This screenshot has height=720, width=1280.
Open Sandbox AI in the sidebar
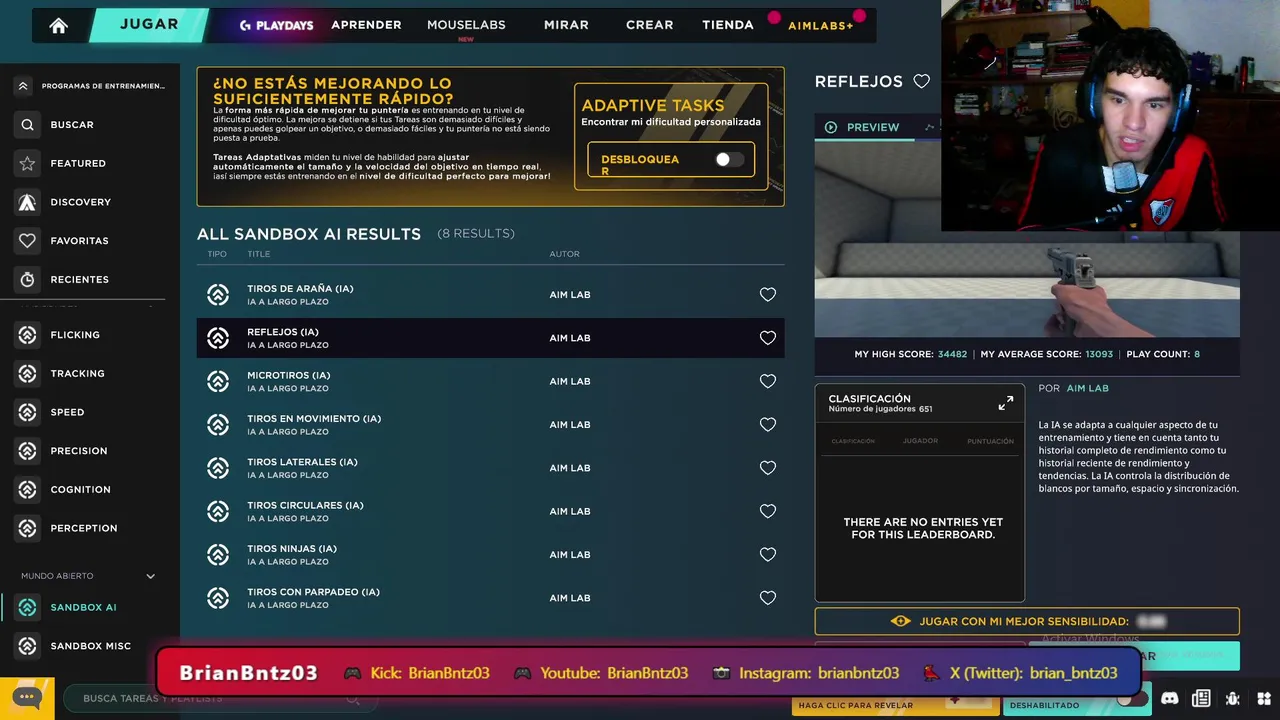[x=83, y=607]
